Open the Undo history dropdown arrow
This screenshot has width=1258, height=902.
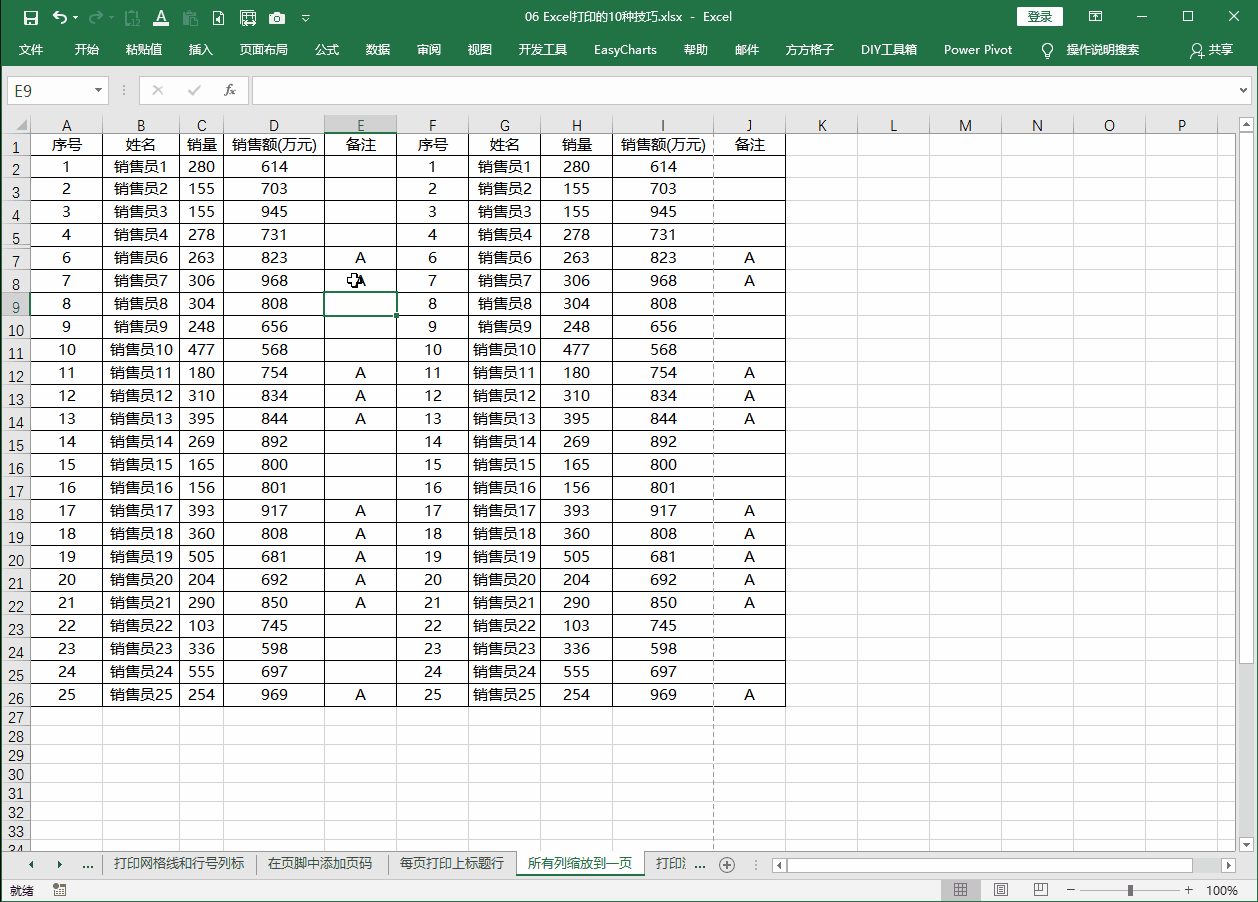pyautogui.click(x=75, y=18)
